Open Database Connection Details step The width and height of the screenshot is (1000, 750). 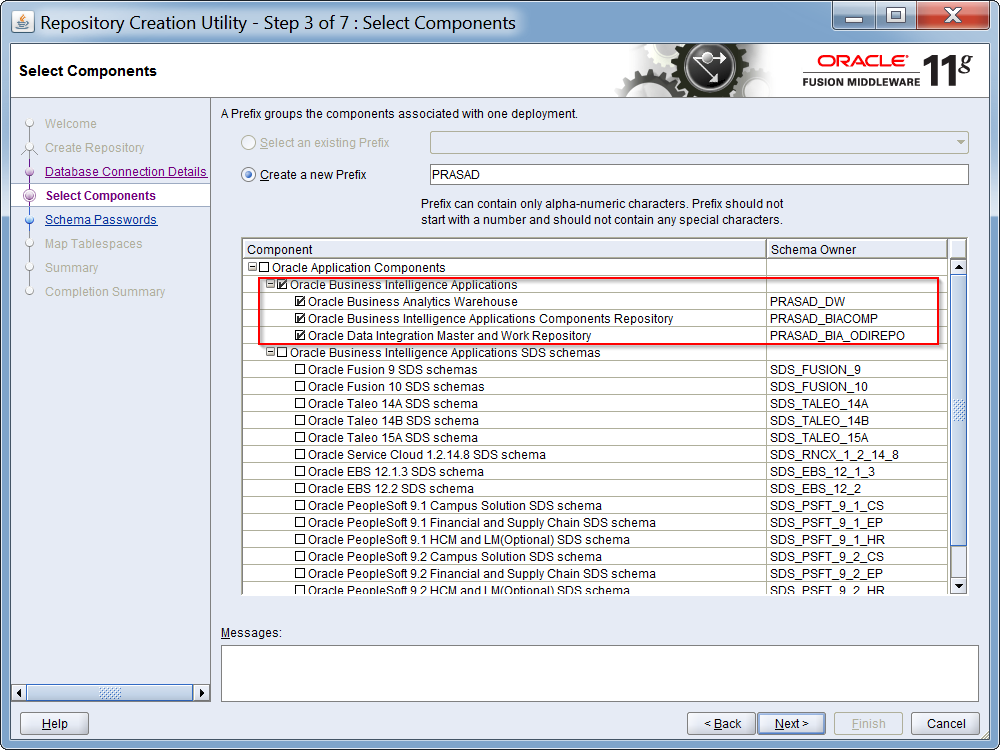tap(126, 172)
